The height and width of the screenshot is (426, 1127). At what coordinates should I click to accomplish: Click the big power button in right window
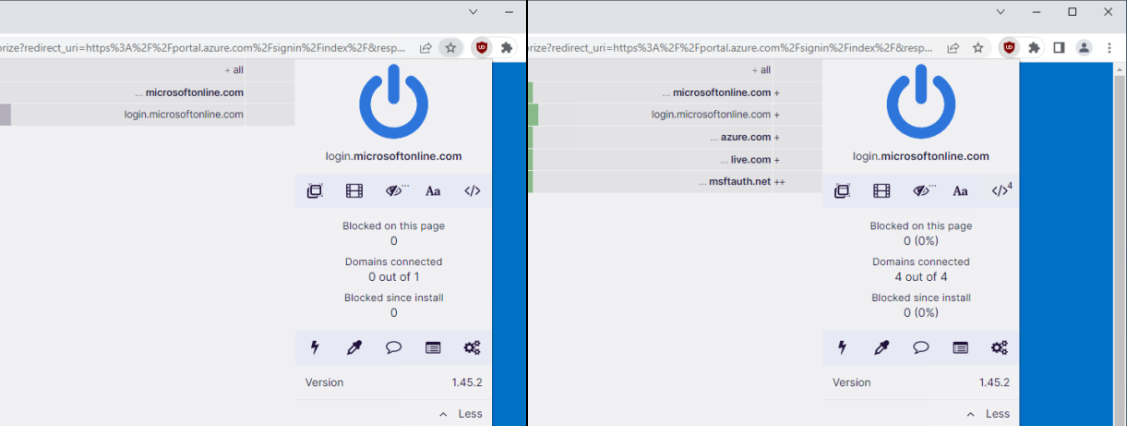pos(921,101)
